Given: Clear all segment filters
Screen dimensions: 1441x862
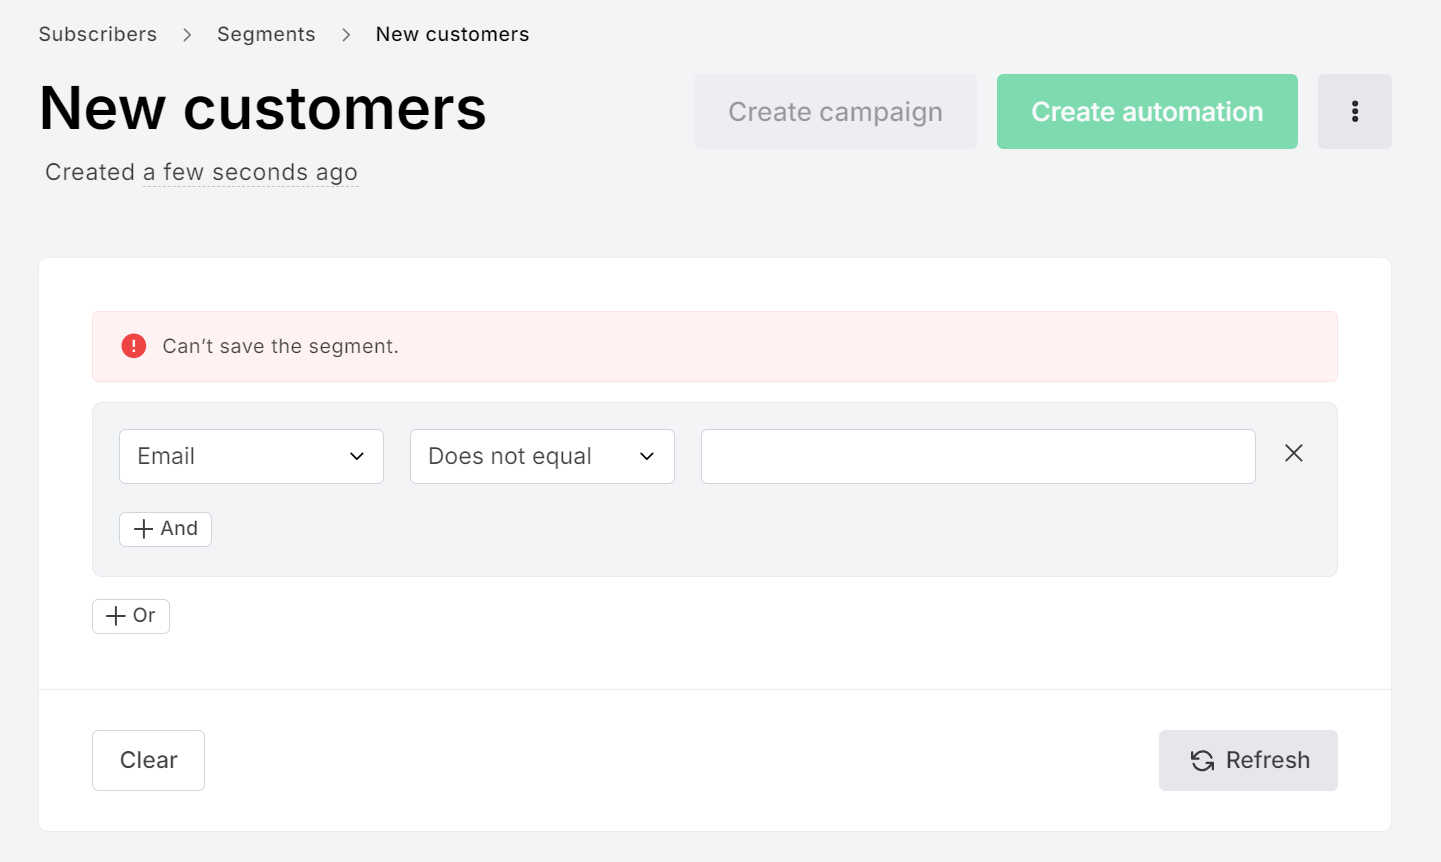Looking at the screenshot, I should pos(148,760).
